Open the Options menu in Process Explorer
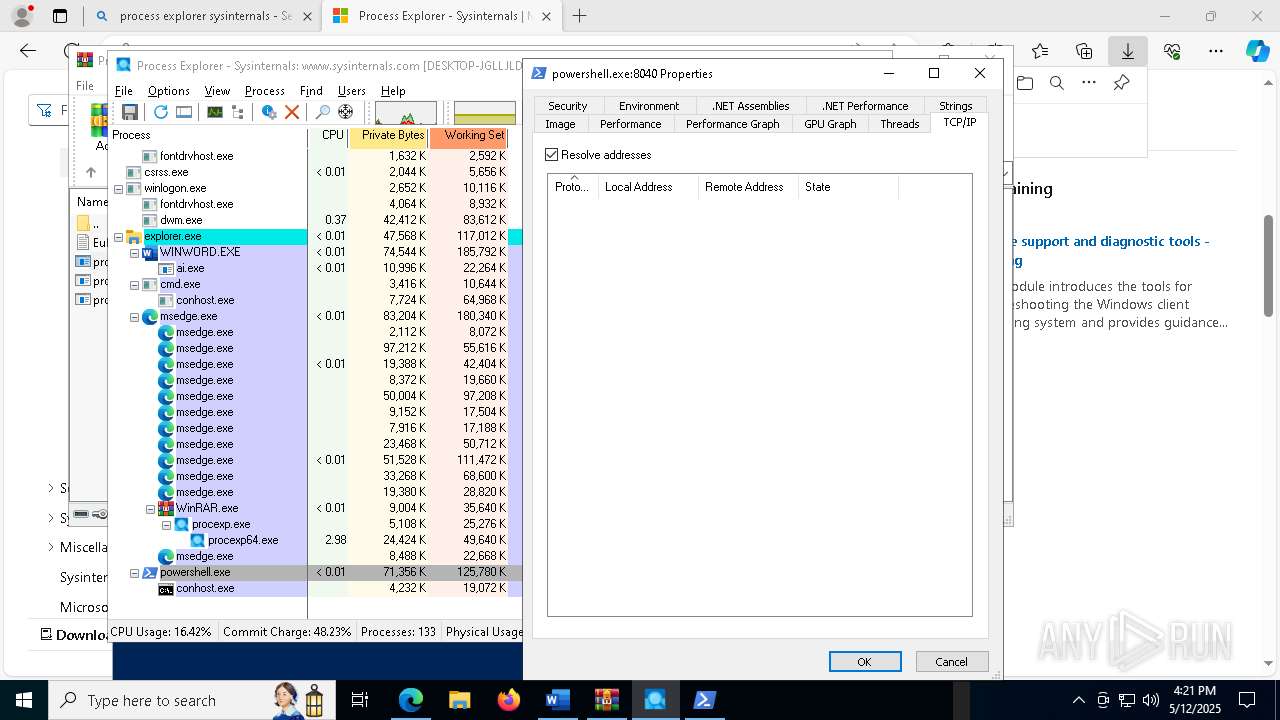 [168, 90]
